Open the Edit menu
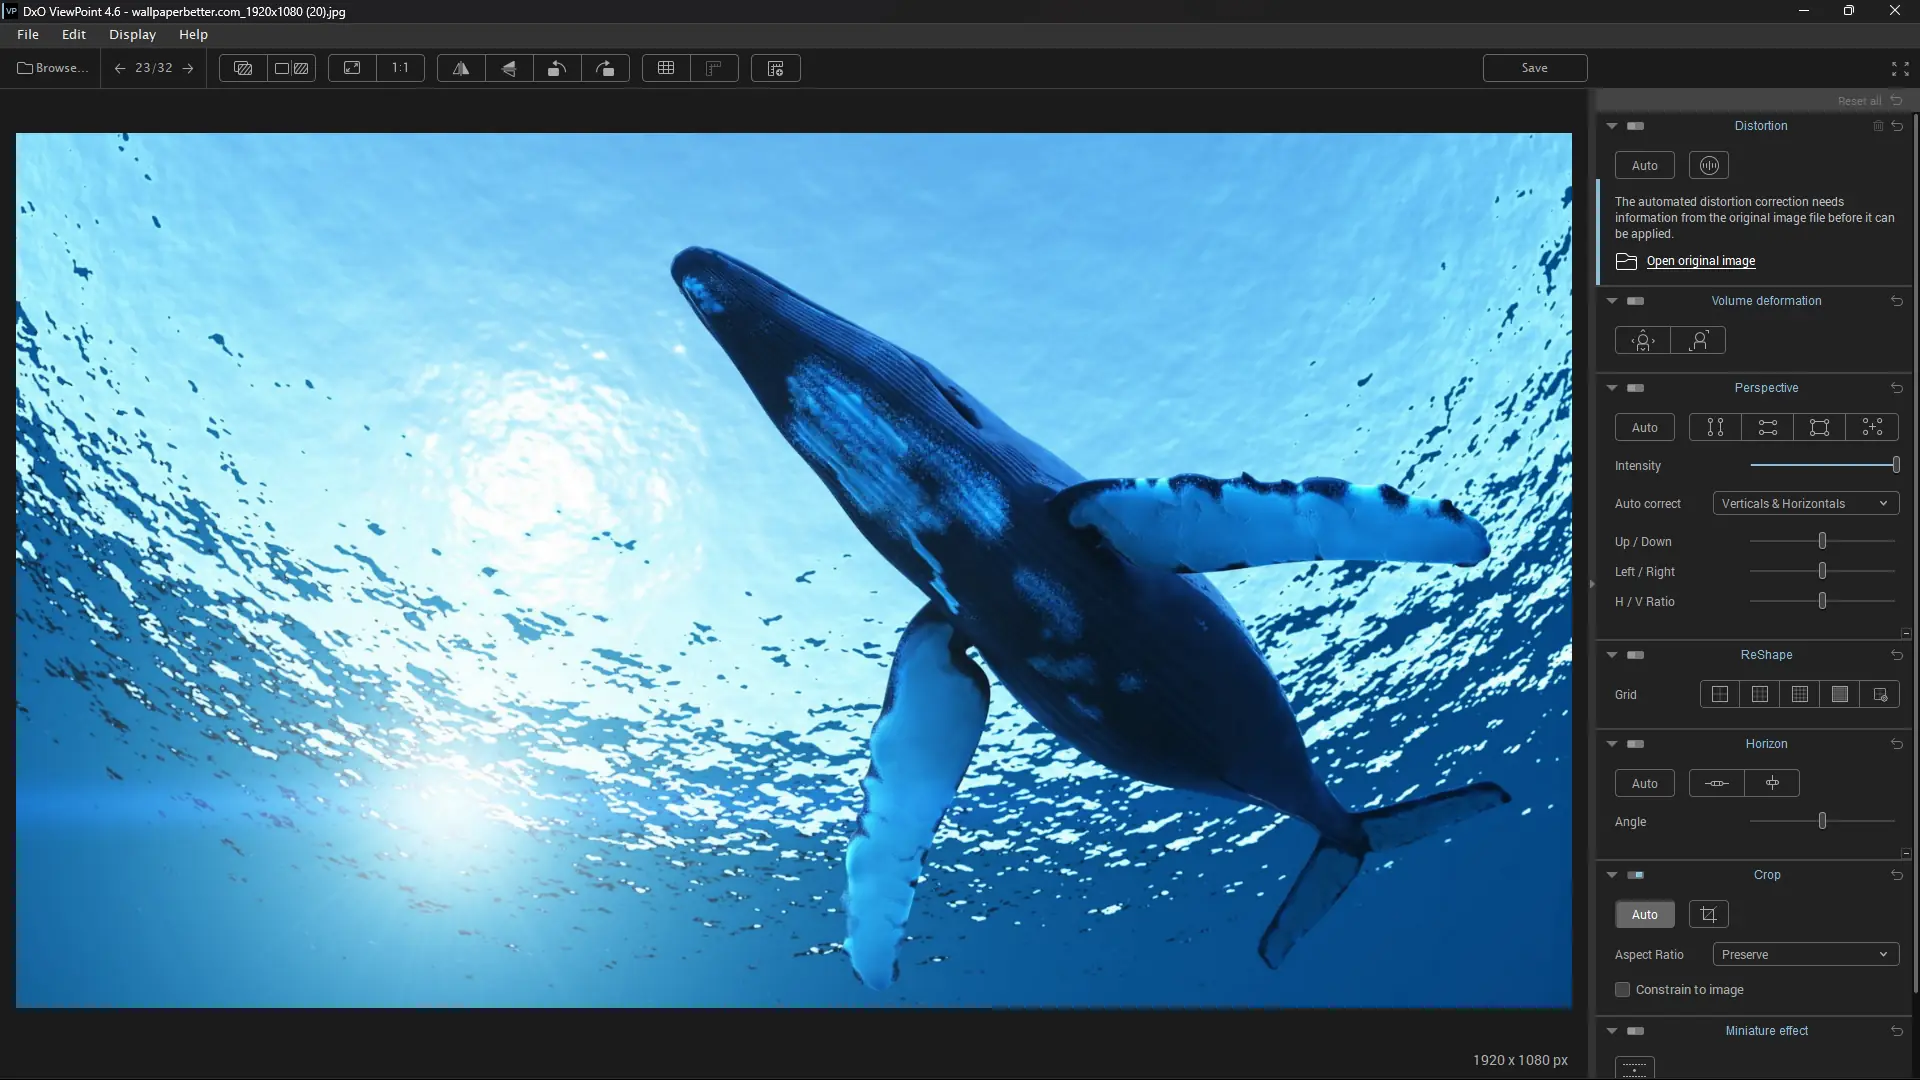 (74, 34)
